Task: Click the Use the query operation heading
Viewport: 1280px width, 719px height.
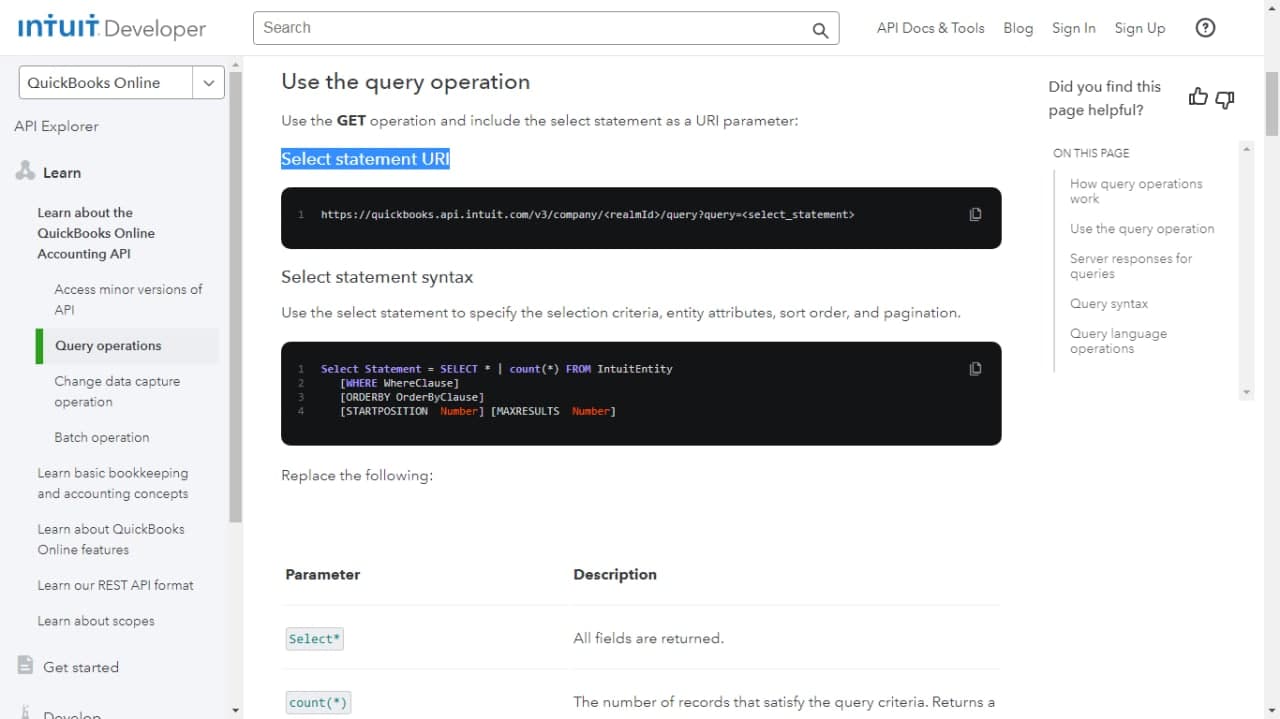Action: [405, 82]
